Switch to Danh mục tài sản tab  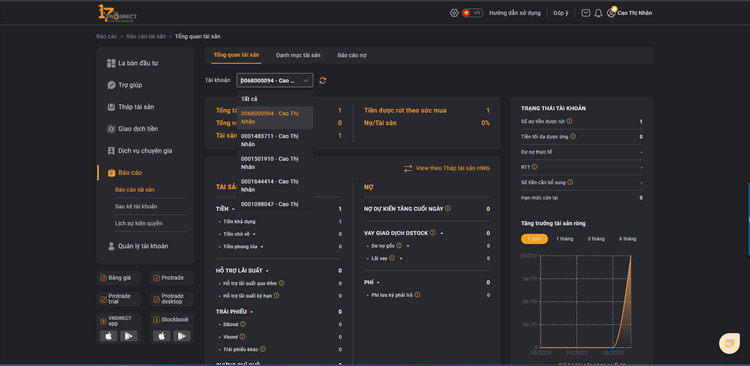click(298, 55)
